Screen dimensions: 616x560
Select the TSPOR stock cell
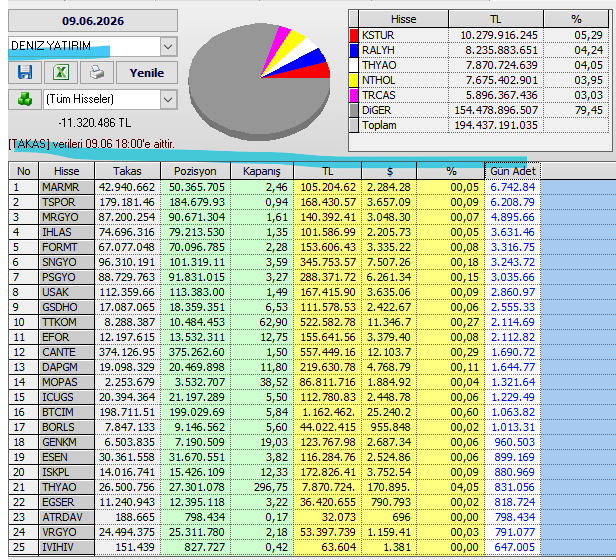click(67, 202)
